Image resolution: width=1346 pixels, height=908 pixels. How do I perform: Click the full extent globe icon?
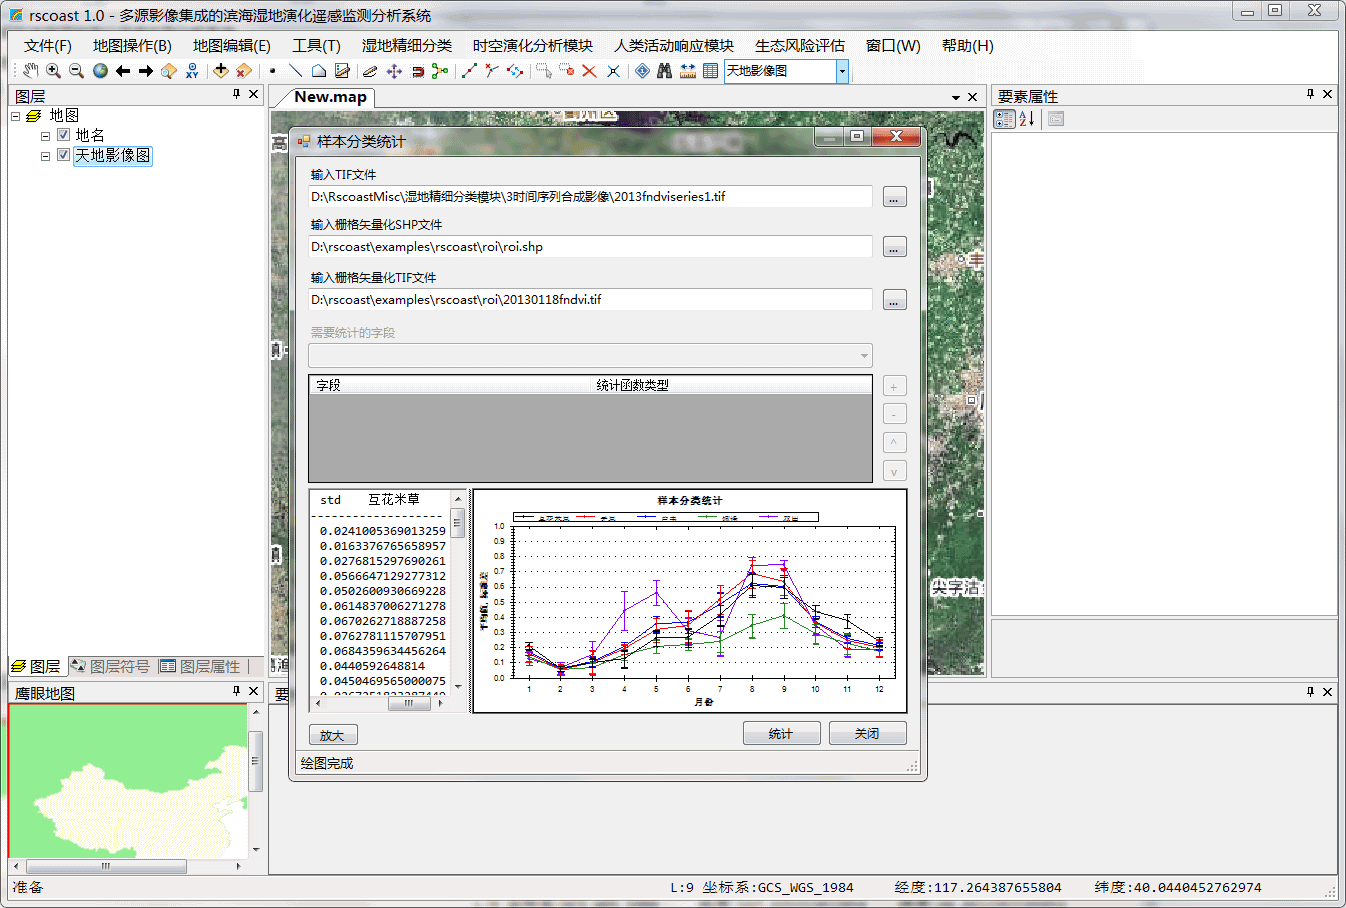pos(100,71)
